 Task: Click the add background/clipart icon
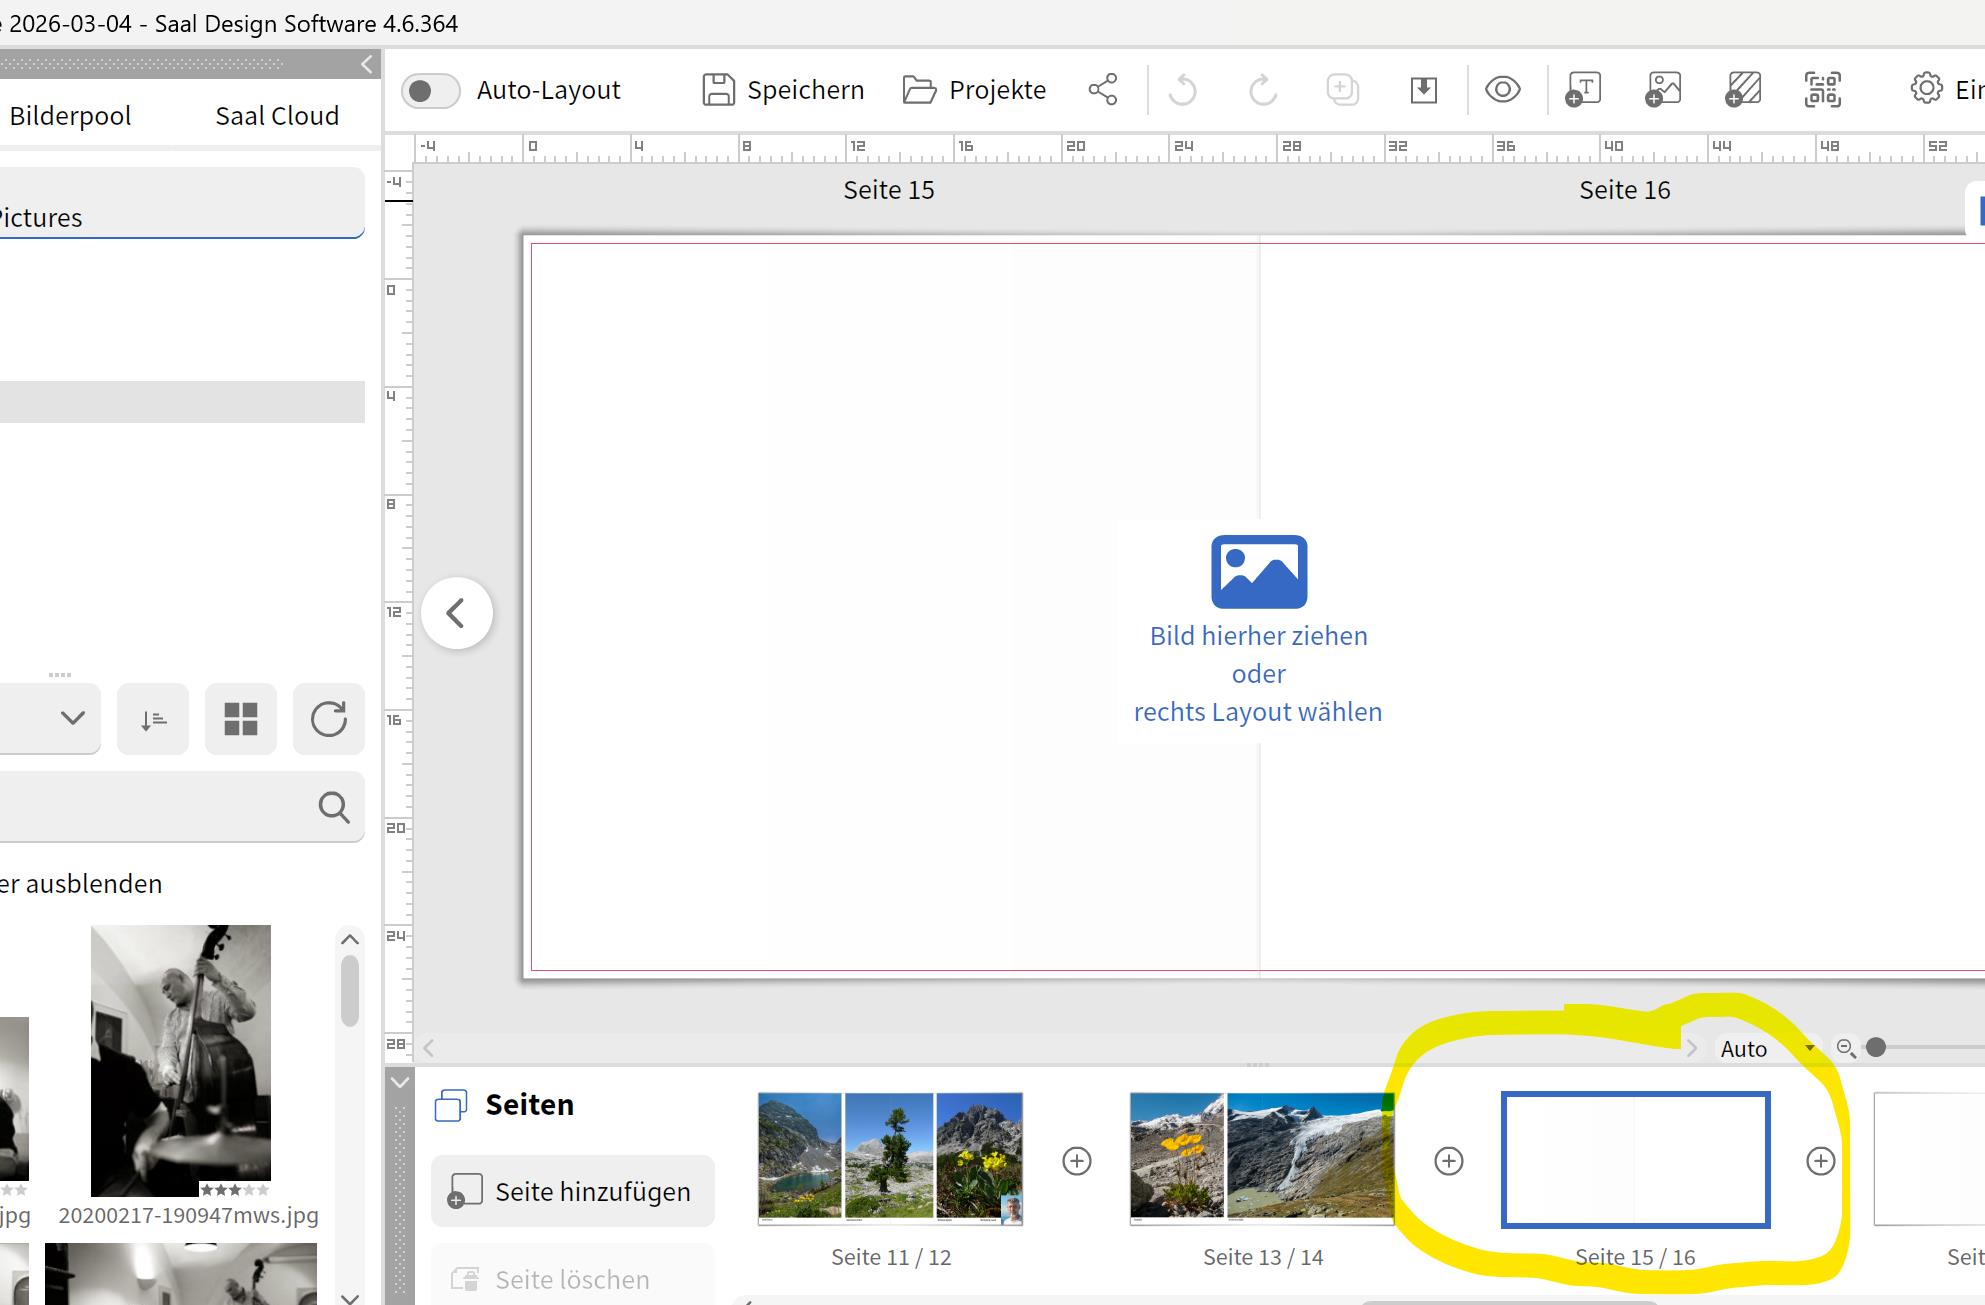(1743, 90)
